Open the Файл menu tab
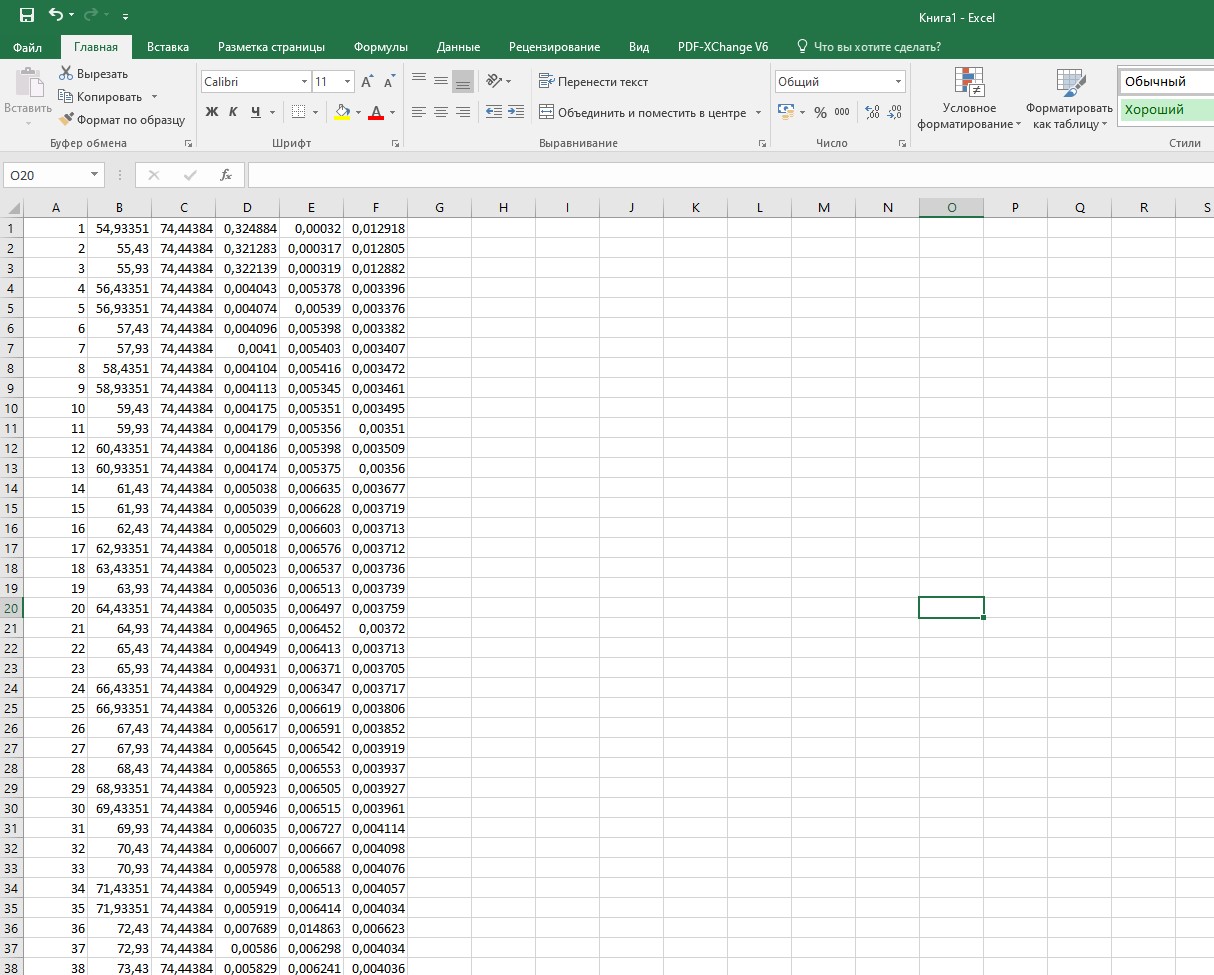The image size is (1214, 975). 27,47
